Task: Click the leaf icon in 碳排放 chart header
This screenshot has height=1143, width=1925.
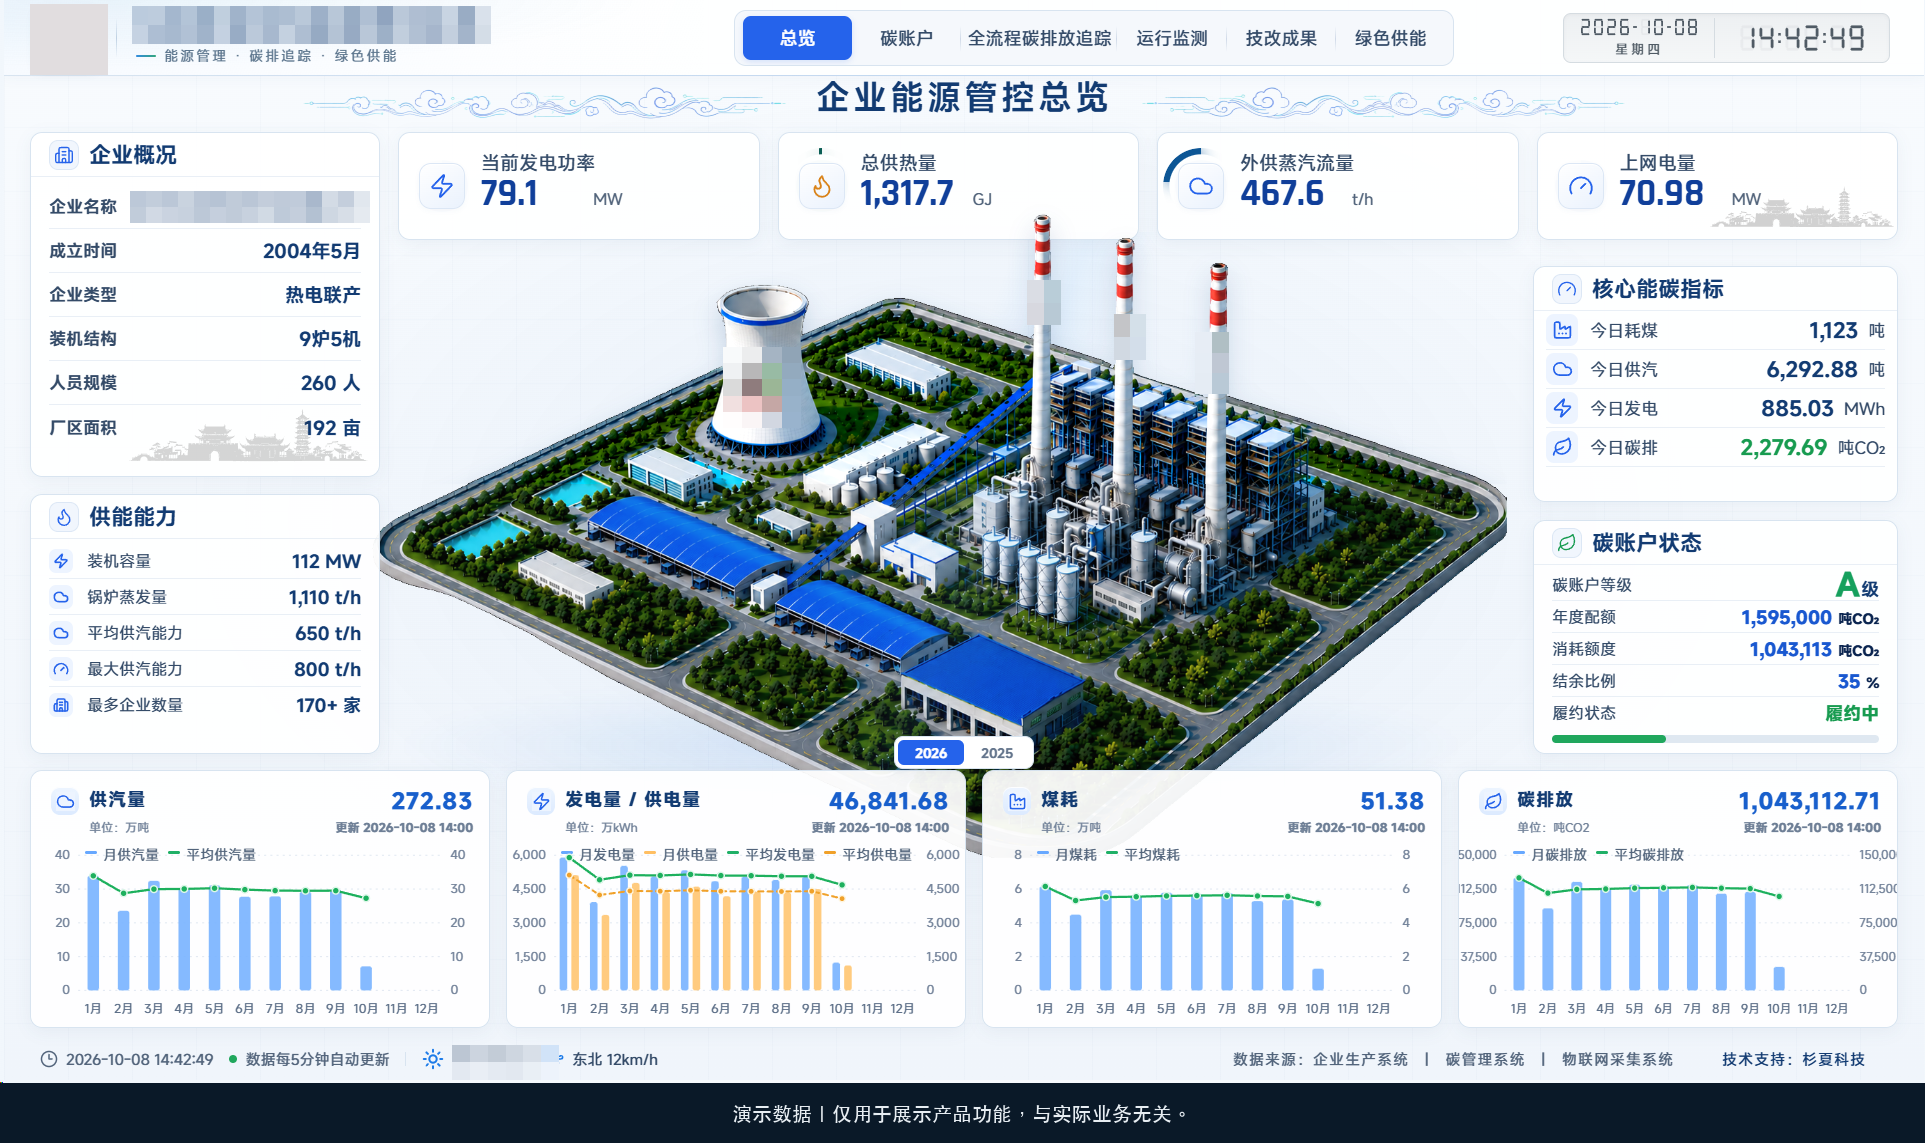Action: click(x=1493, y=801)
